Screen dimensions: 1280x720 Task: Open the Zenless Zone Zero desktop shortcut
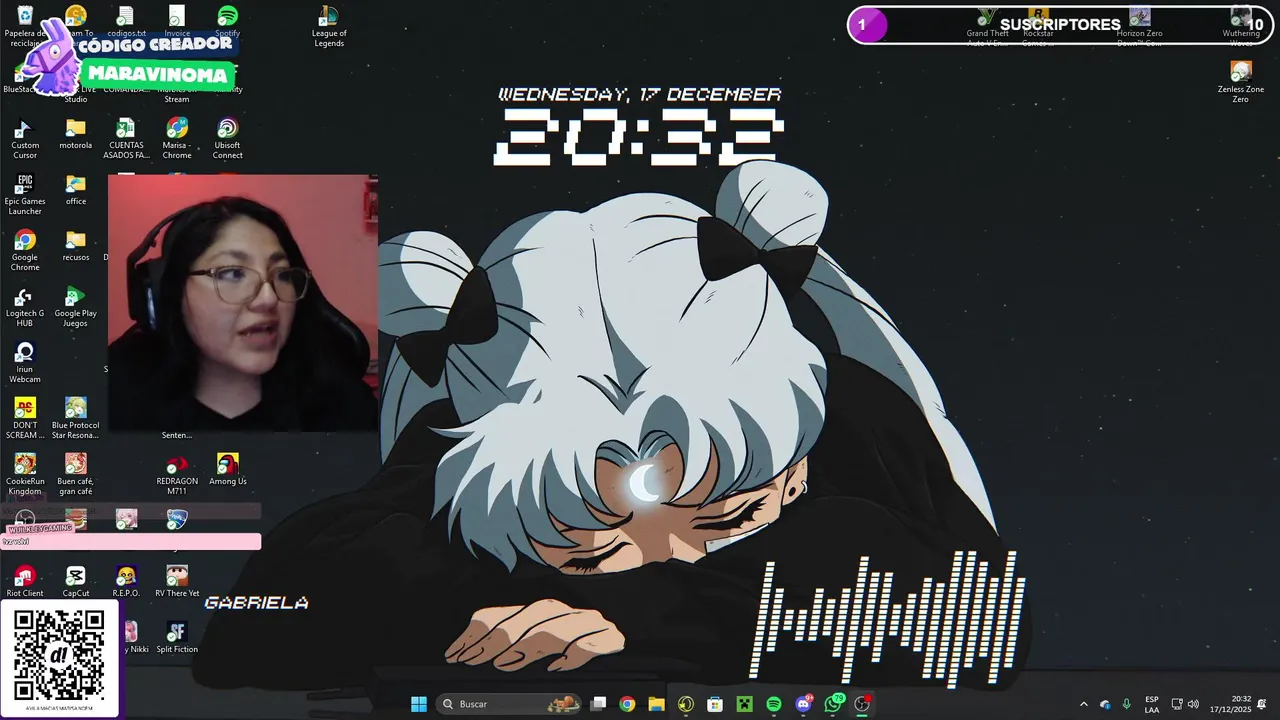[1241, 82]
